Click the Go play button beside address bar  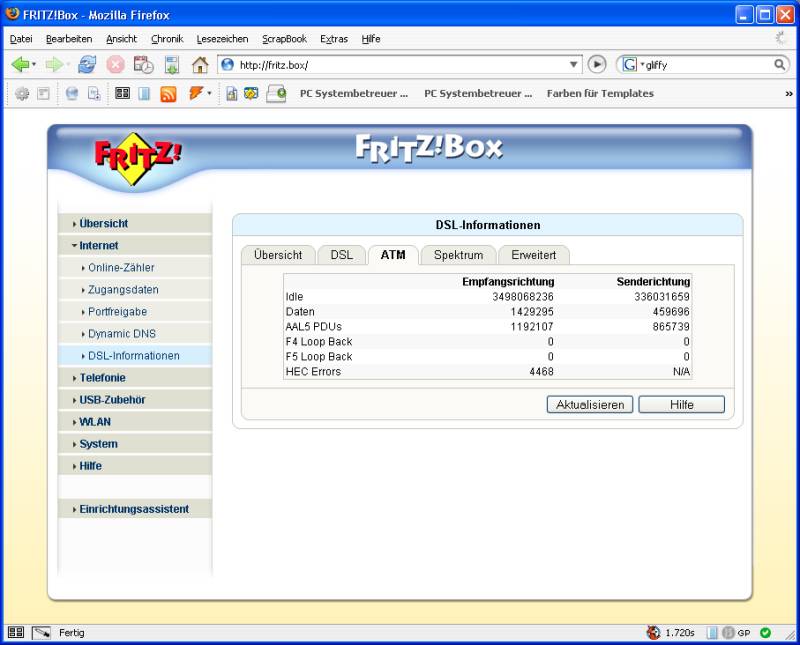click(597, 64)
